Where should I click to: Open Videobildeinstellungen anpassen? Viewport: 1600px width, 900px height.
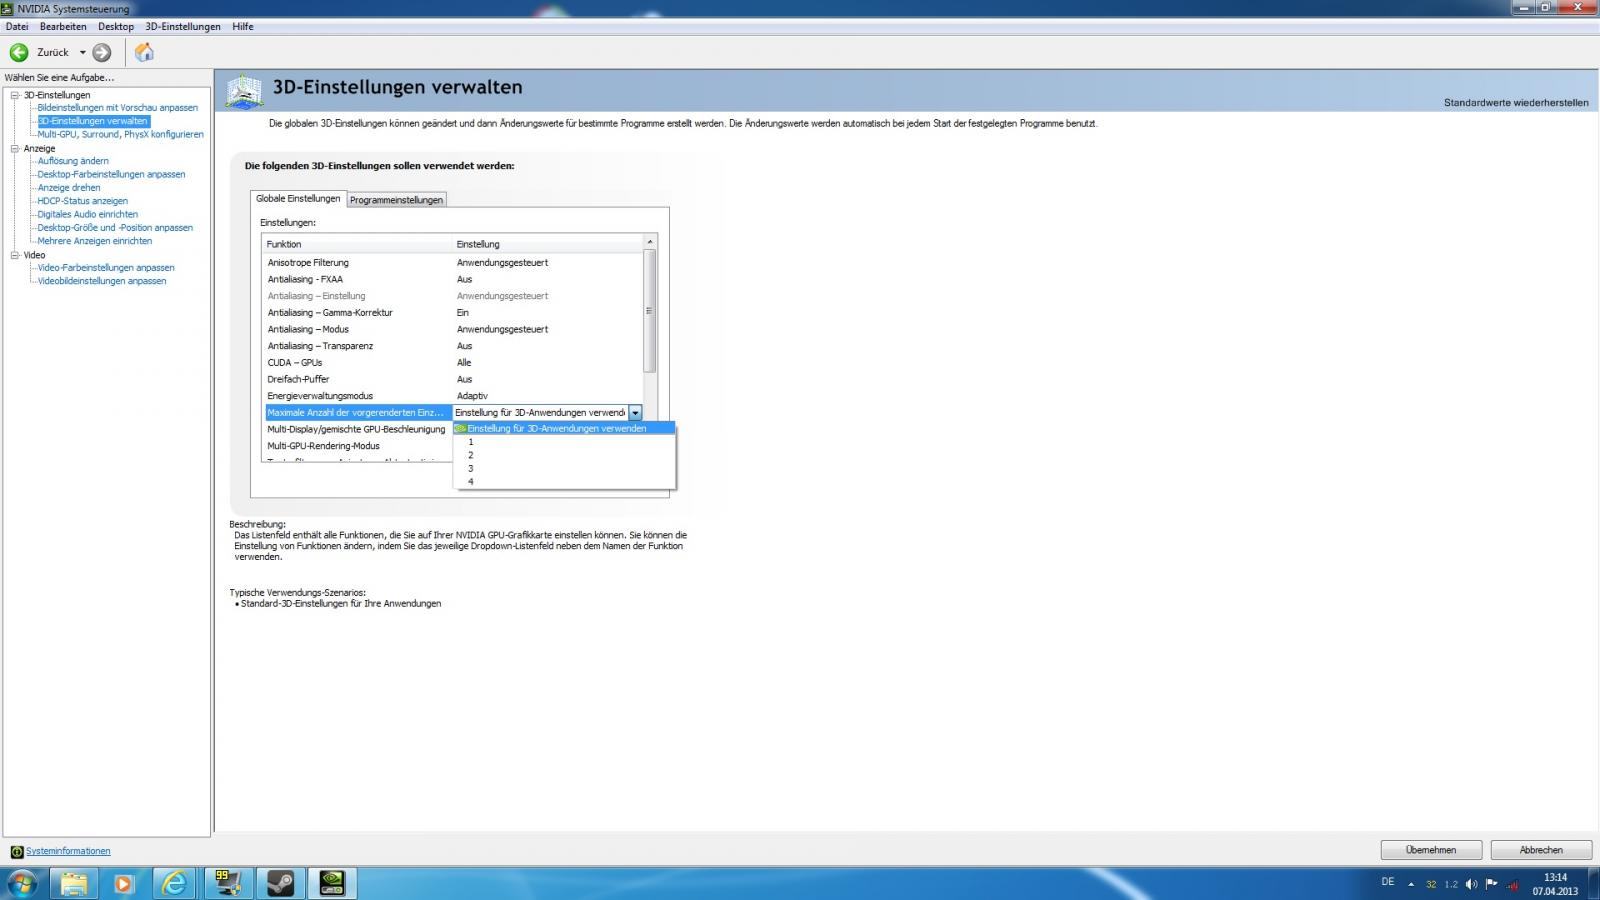[102, 281]
